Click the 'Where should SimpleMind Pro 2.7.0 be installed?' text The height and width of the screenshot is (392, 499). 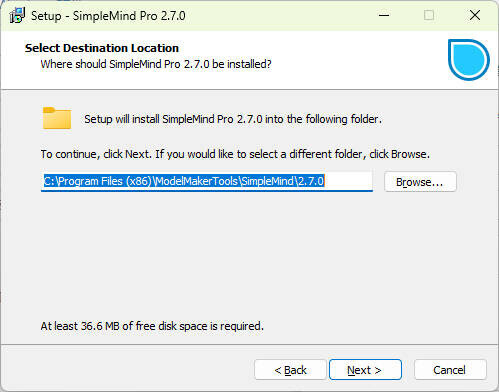[x=156, y=64]
